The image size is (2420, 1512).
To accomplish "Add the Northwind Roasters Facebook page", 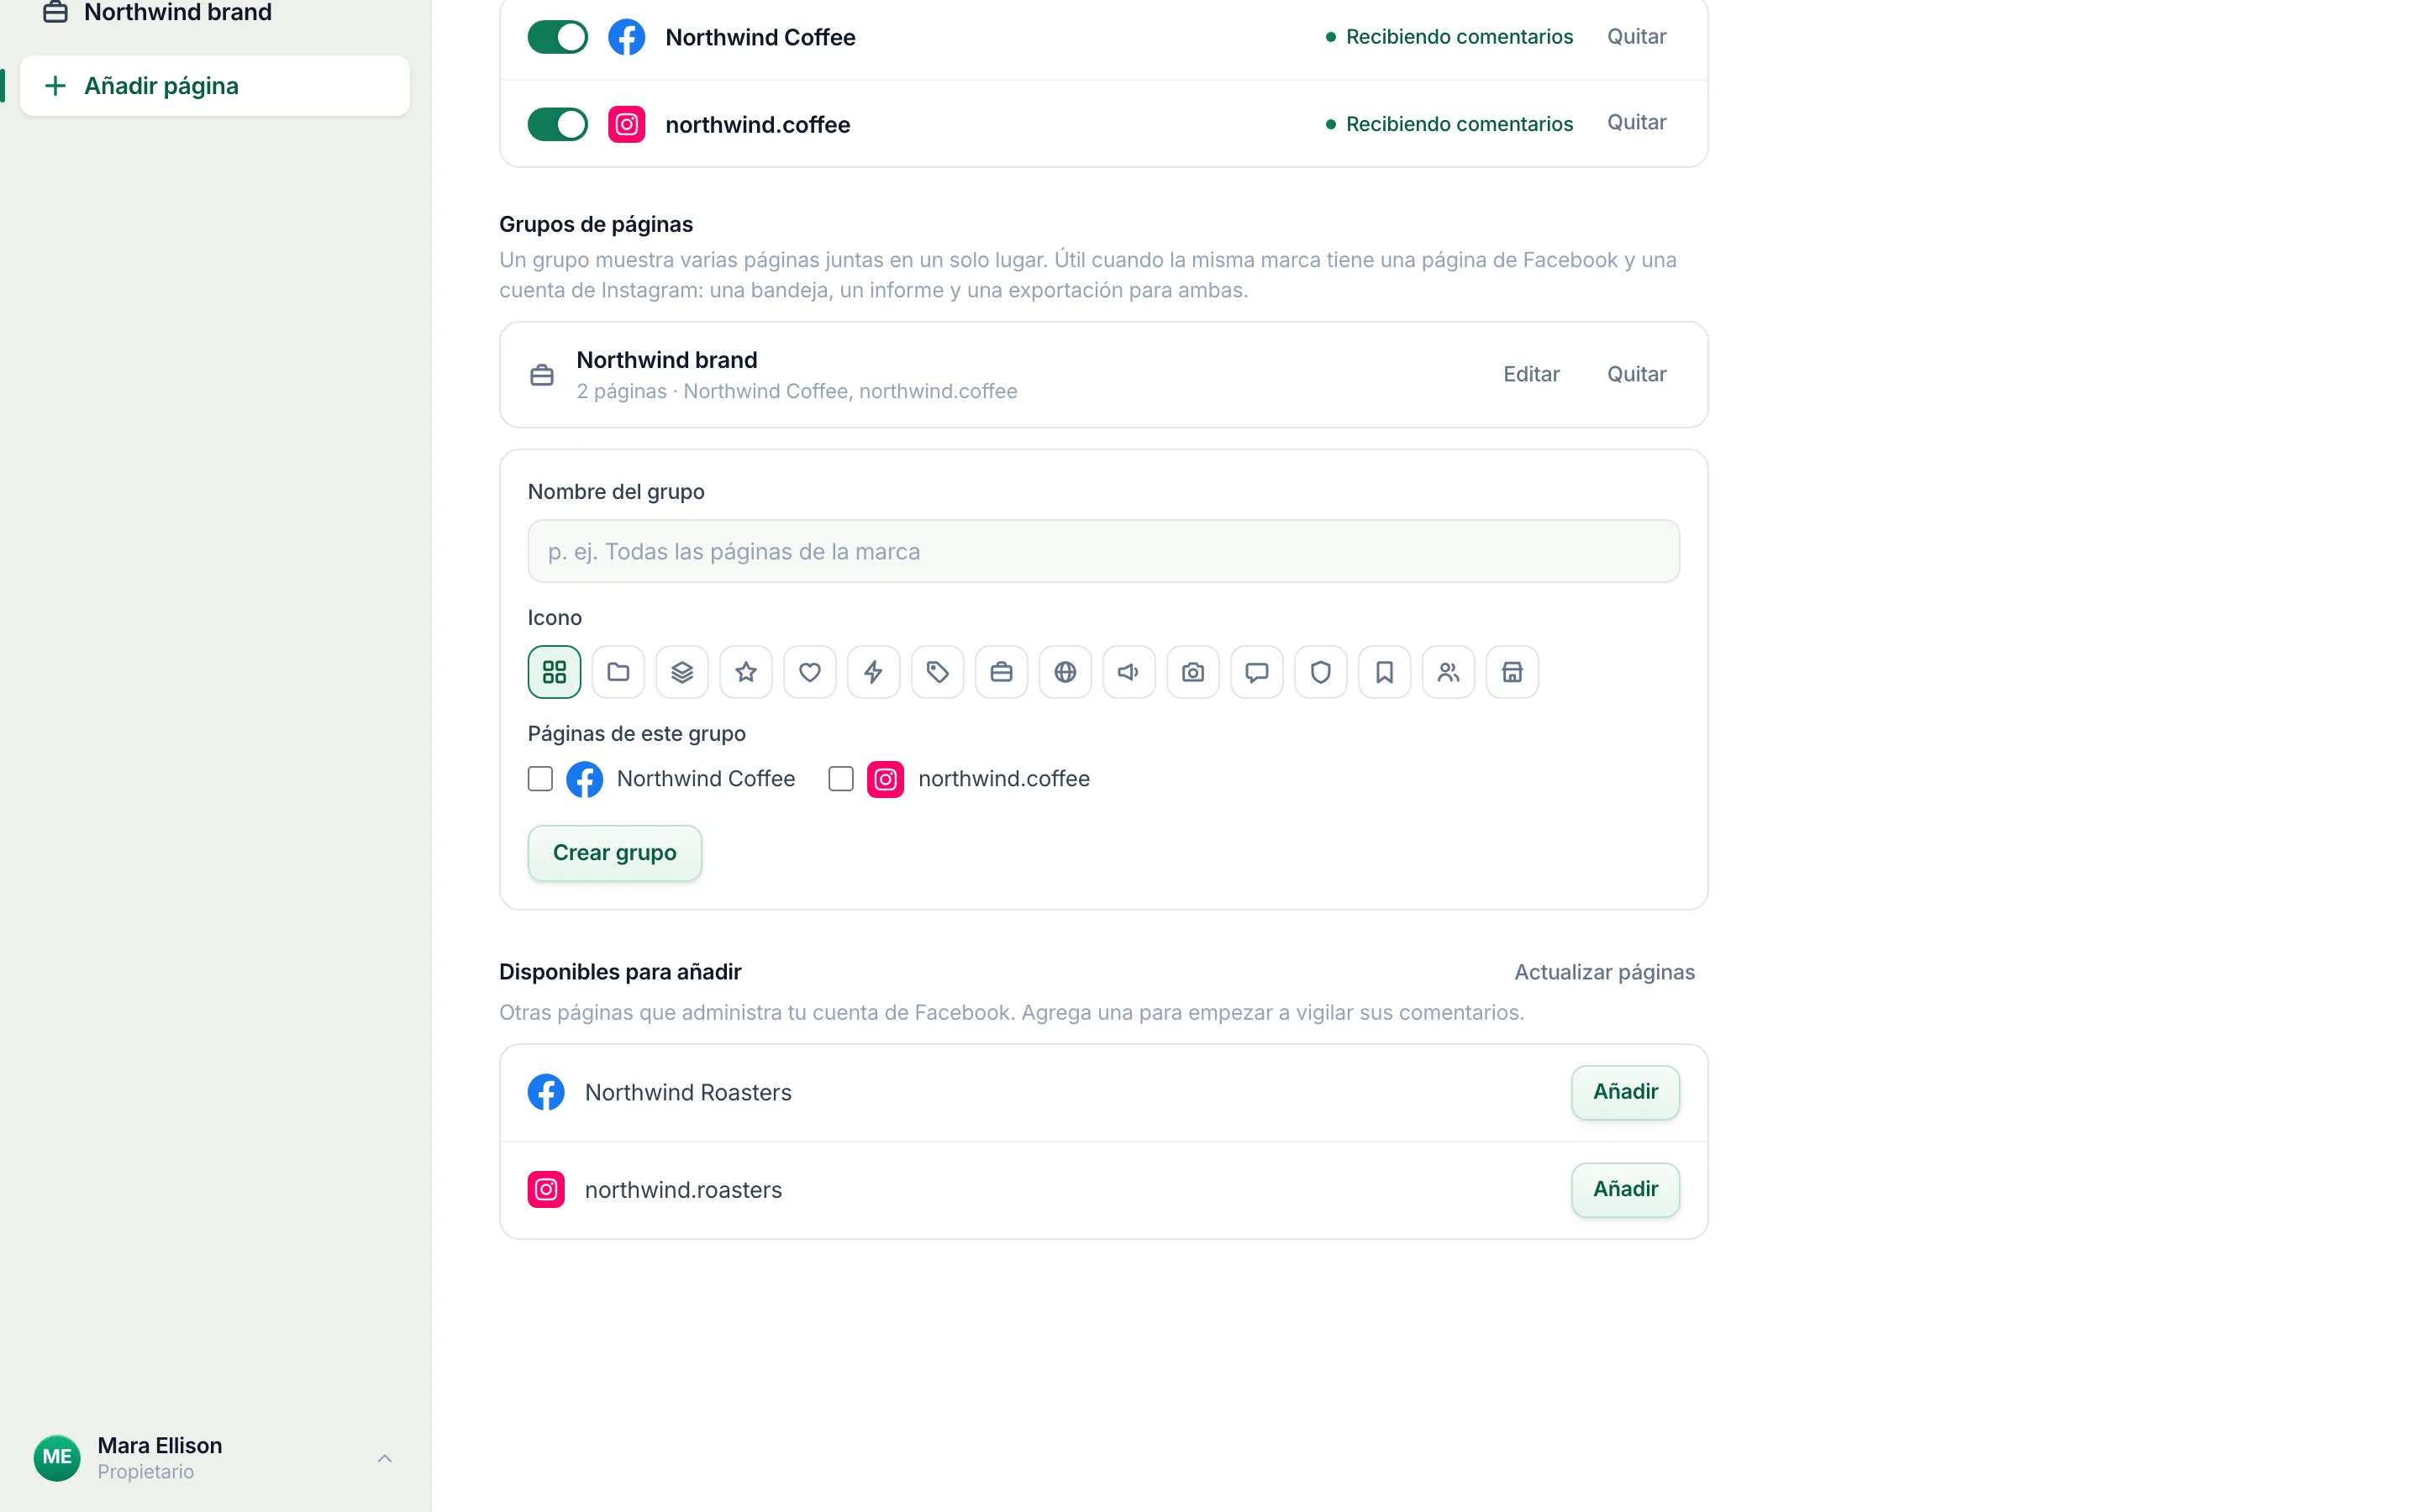I will coord(1625,1092).
